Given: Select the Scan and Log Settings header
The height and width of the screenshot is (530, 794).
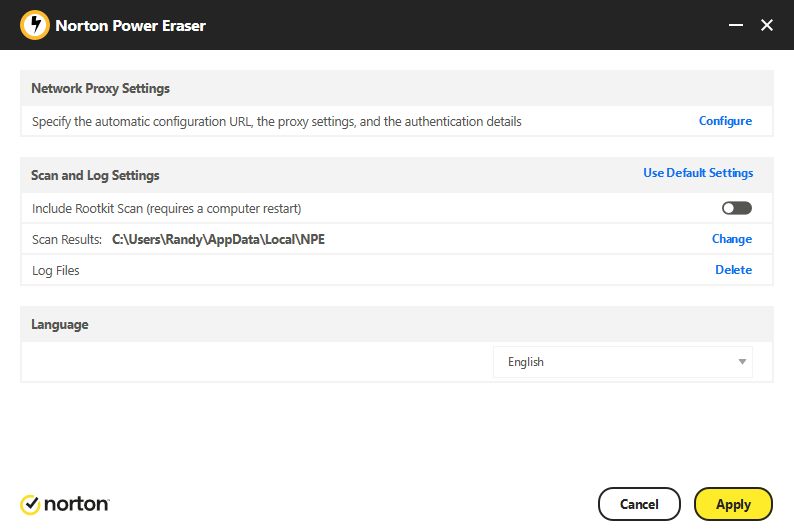Looking at the screenshot, I should [x=95, y=176].
